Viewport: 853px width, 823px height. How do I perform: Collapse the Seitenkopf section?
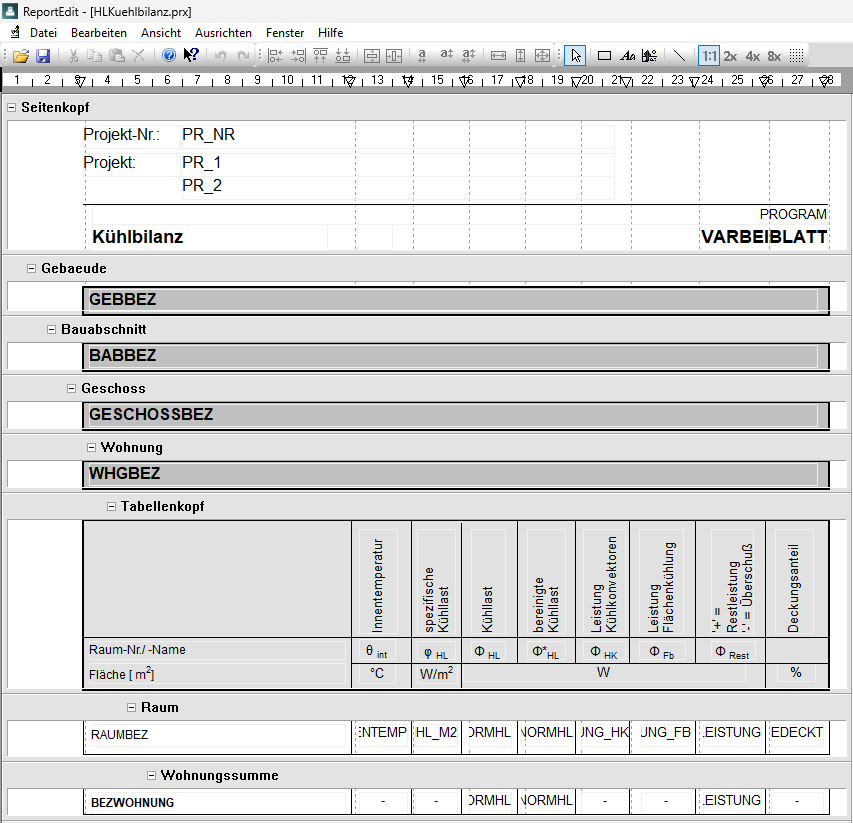click(11, 108)
